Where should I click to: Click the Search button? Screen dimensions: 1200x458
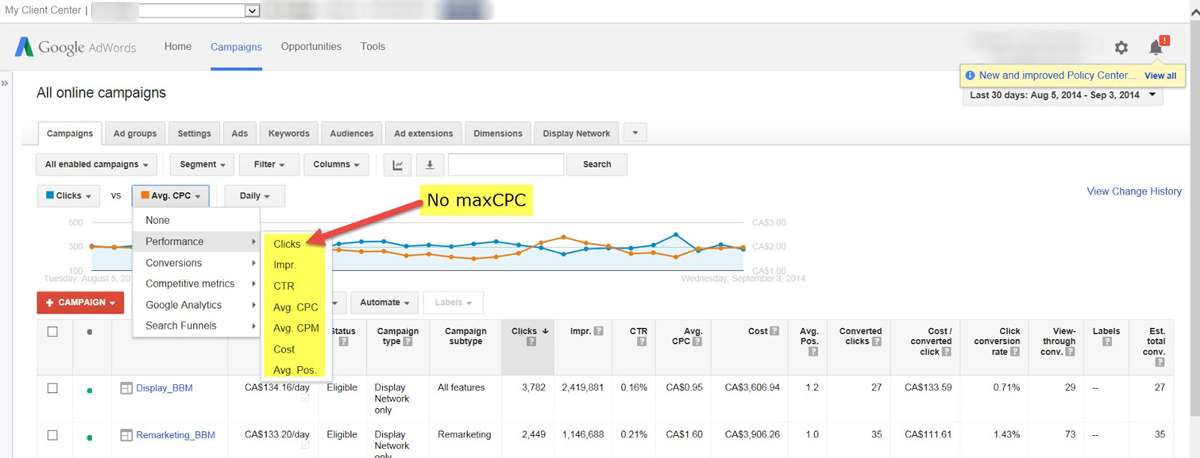[596, 165]
